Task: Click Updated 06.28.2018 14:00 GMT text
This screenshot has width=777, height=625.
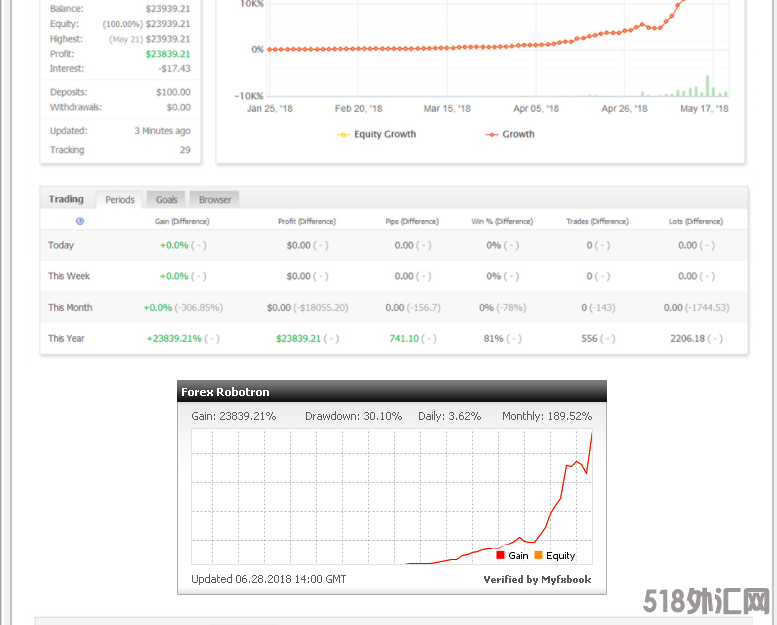Action: (x=269, y=579)
